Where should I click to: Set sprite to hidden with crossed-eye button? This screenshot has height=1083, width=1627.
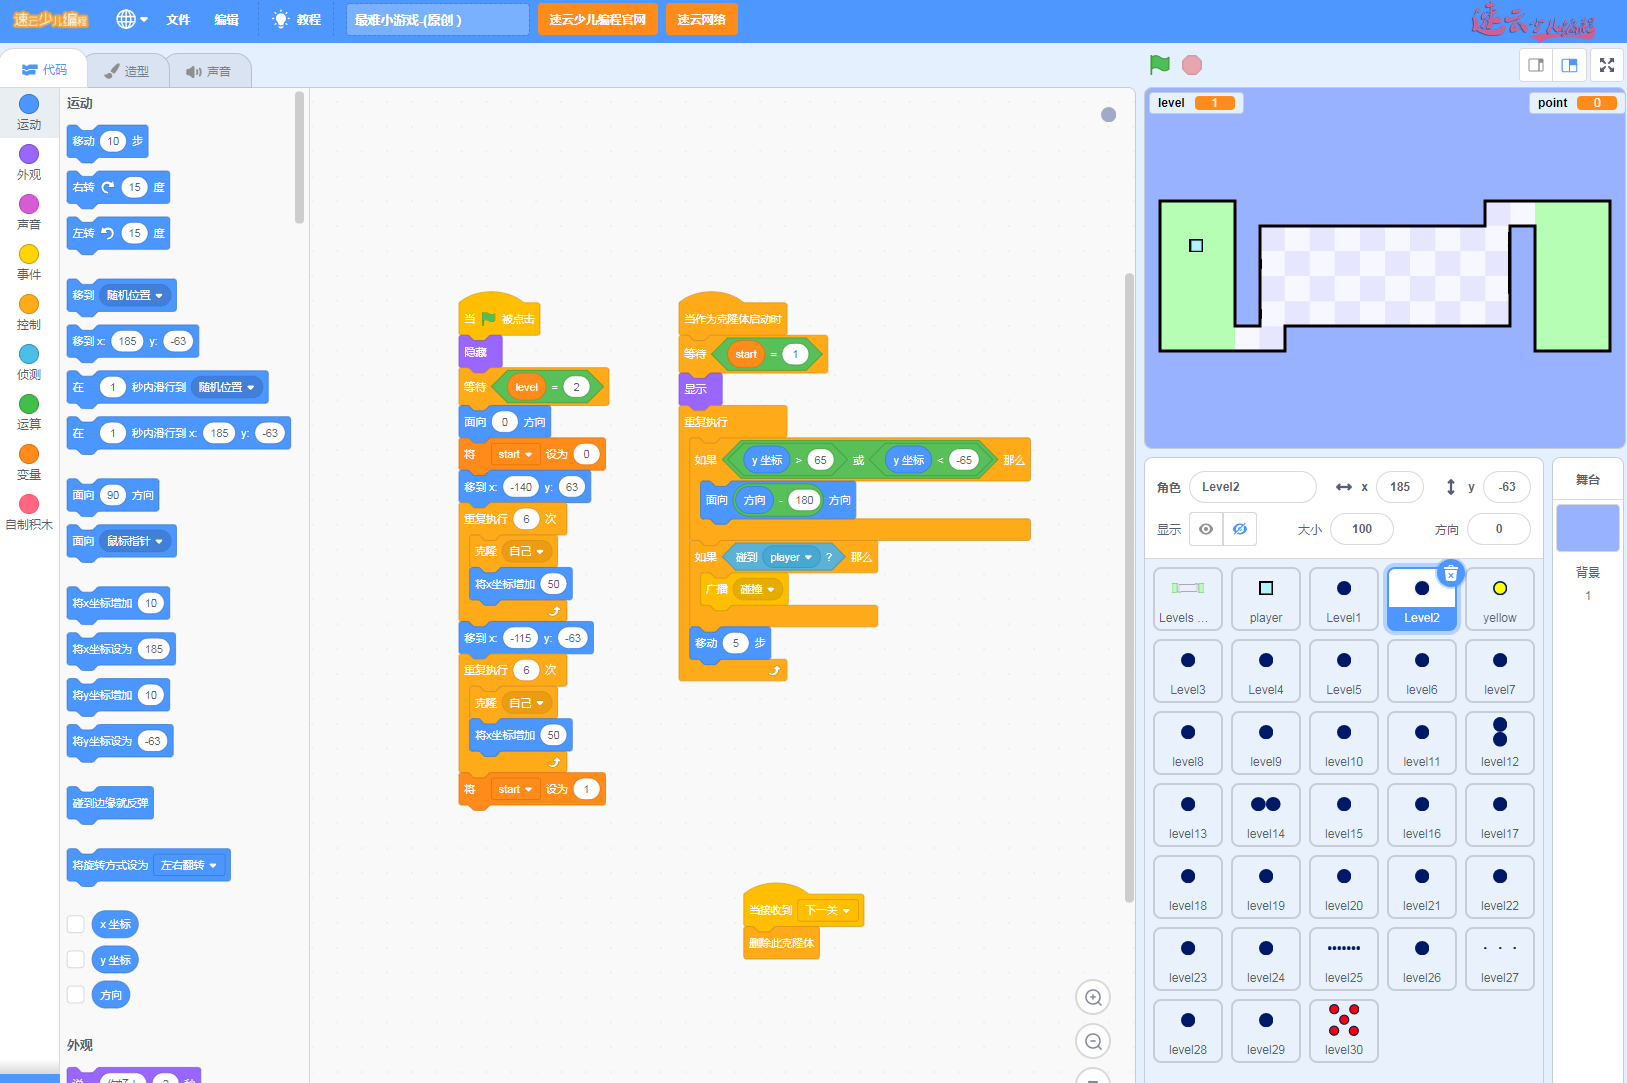pos(1240,529)
